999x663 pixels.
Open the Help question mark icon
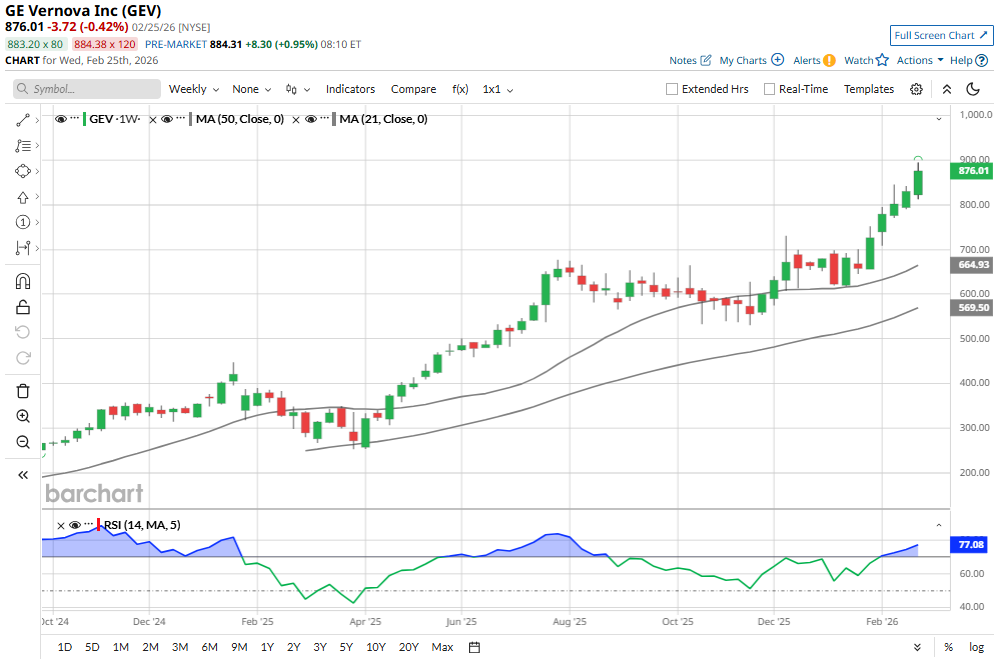[x=982, y=61]
